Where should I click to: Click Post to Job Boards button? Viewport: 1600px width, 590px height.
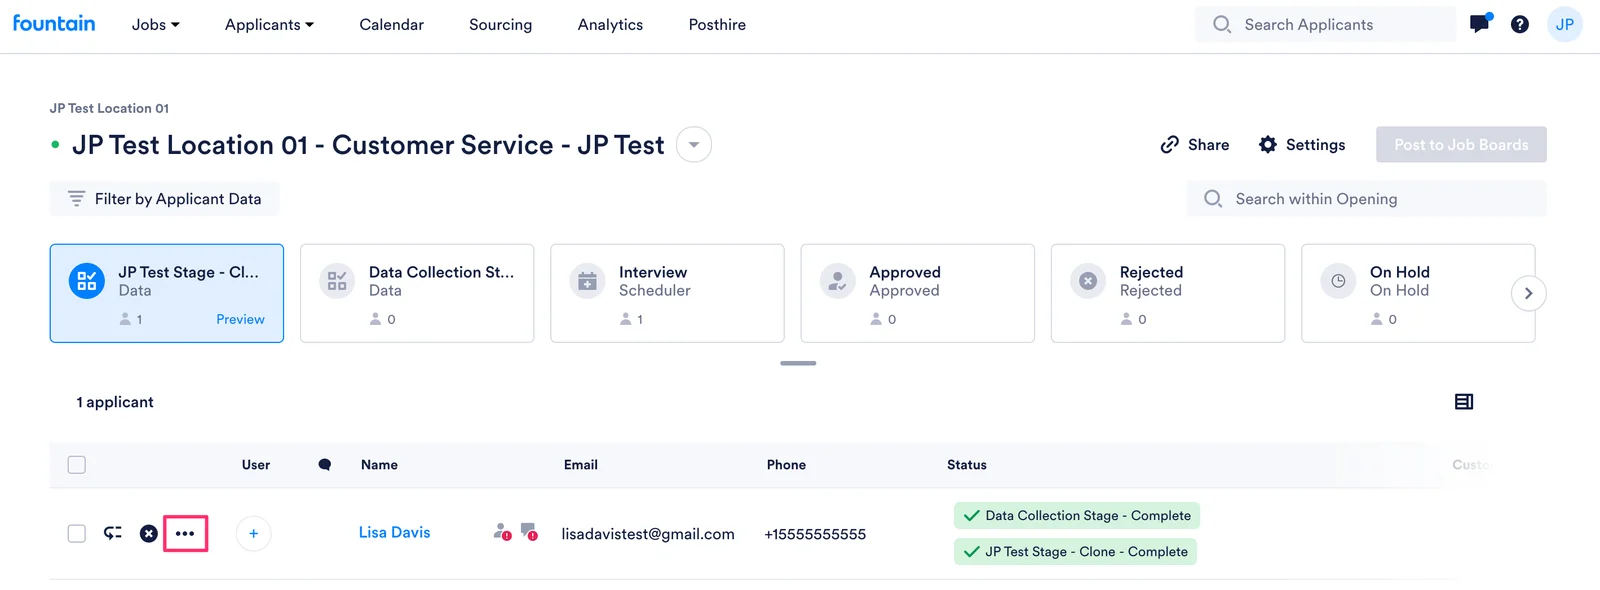pos(1461,145)
